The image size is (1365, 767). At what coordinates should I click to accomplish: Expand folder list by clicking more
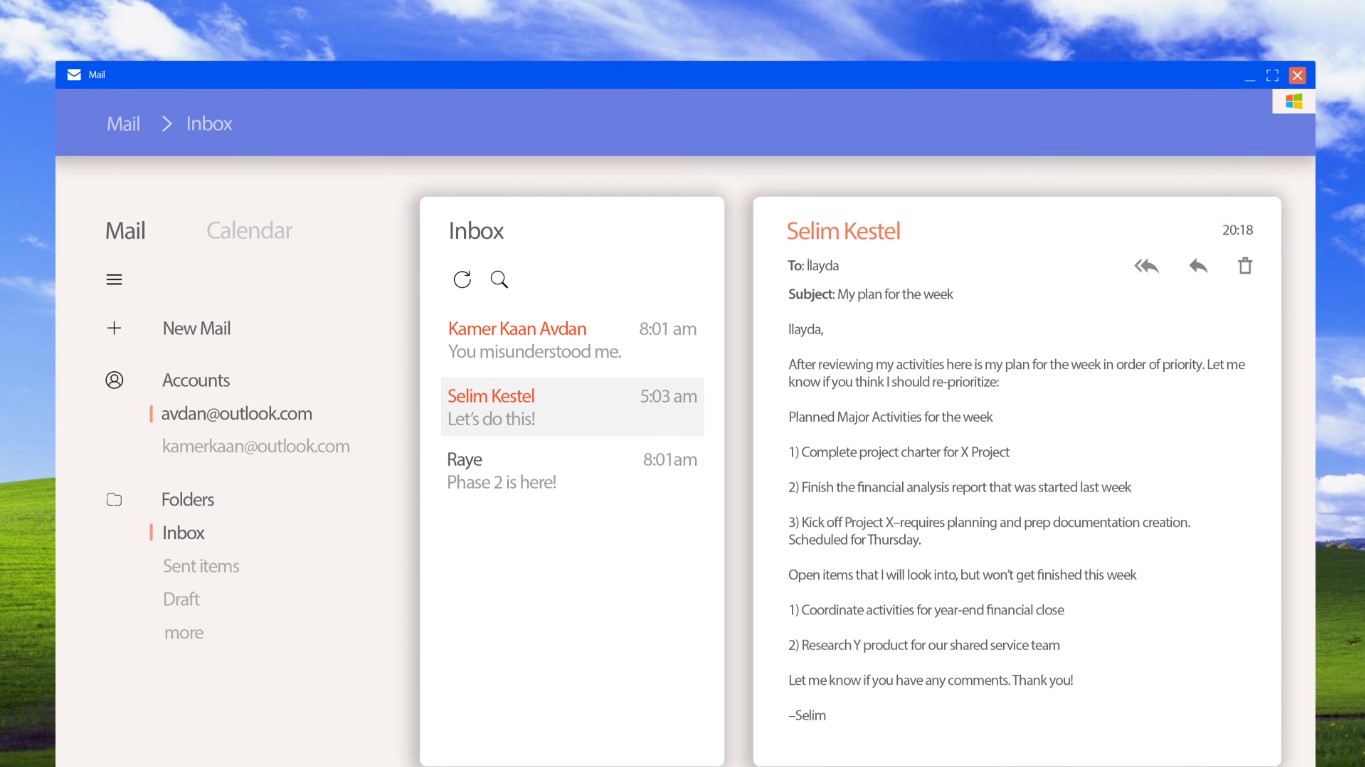point(183,633)
